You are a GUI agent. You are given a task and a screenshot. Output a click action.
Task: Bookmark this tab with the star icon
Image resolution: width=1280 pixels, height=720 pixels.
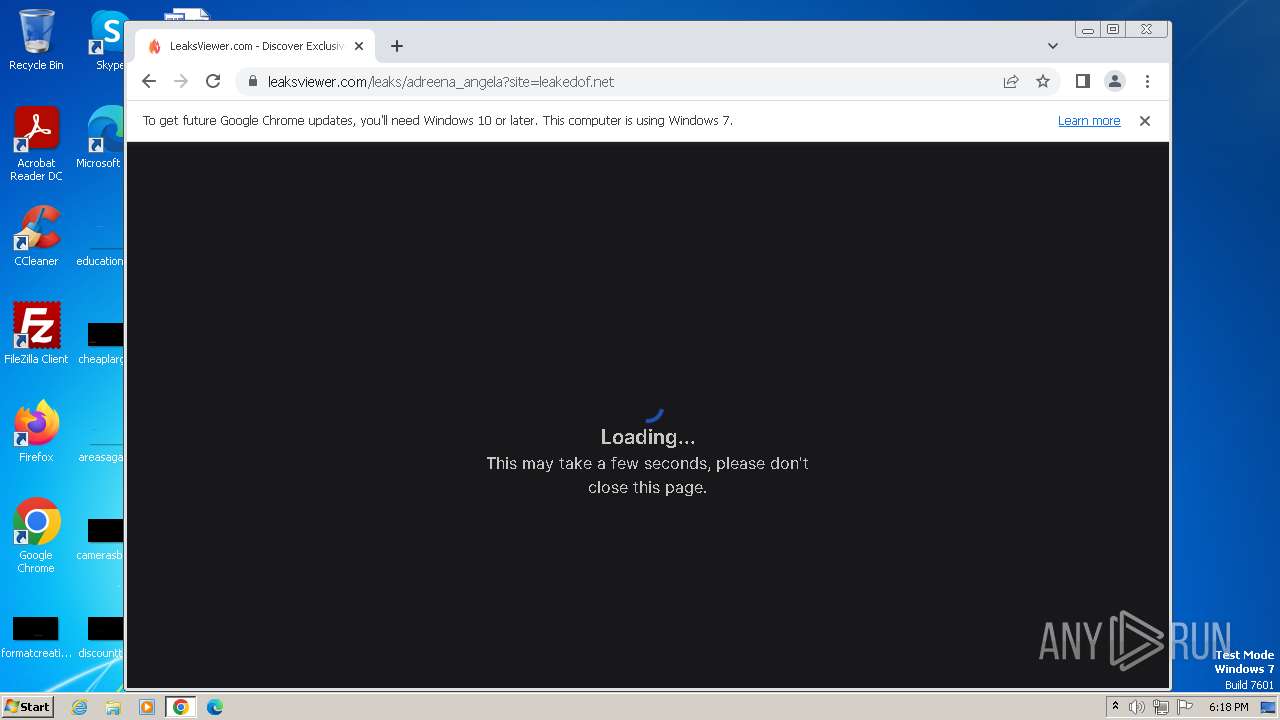point(1043,82)
